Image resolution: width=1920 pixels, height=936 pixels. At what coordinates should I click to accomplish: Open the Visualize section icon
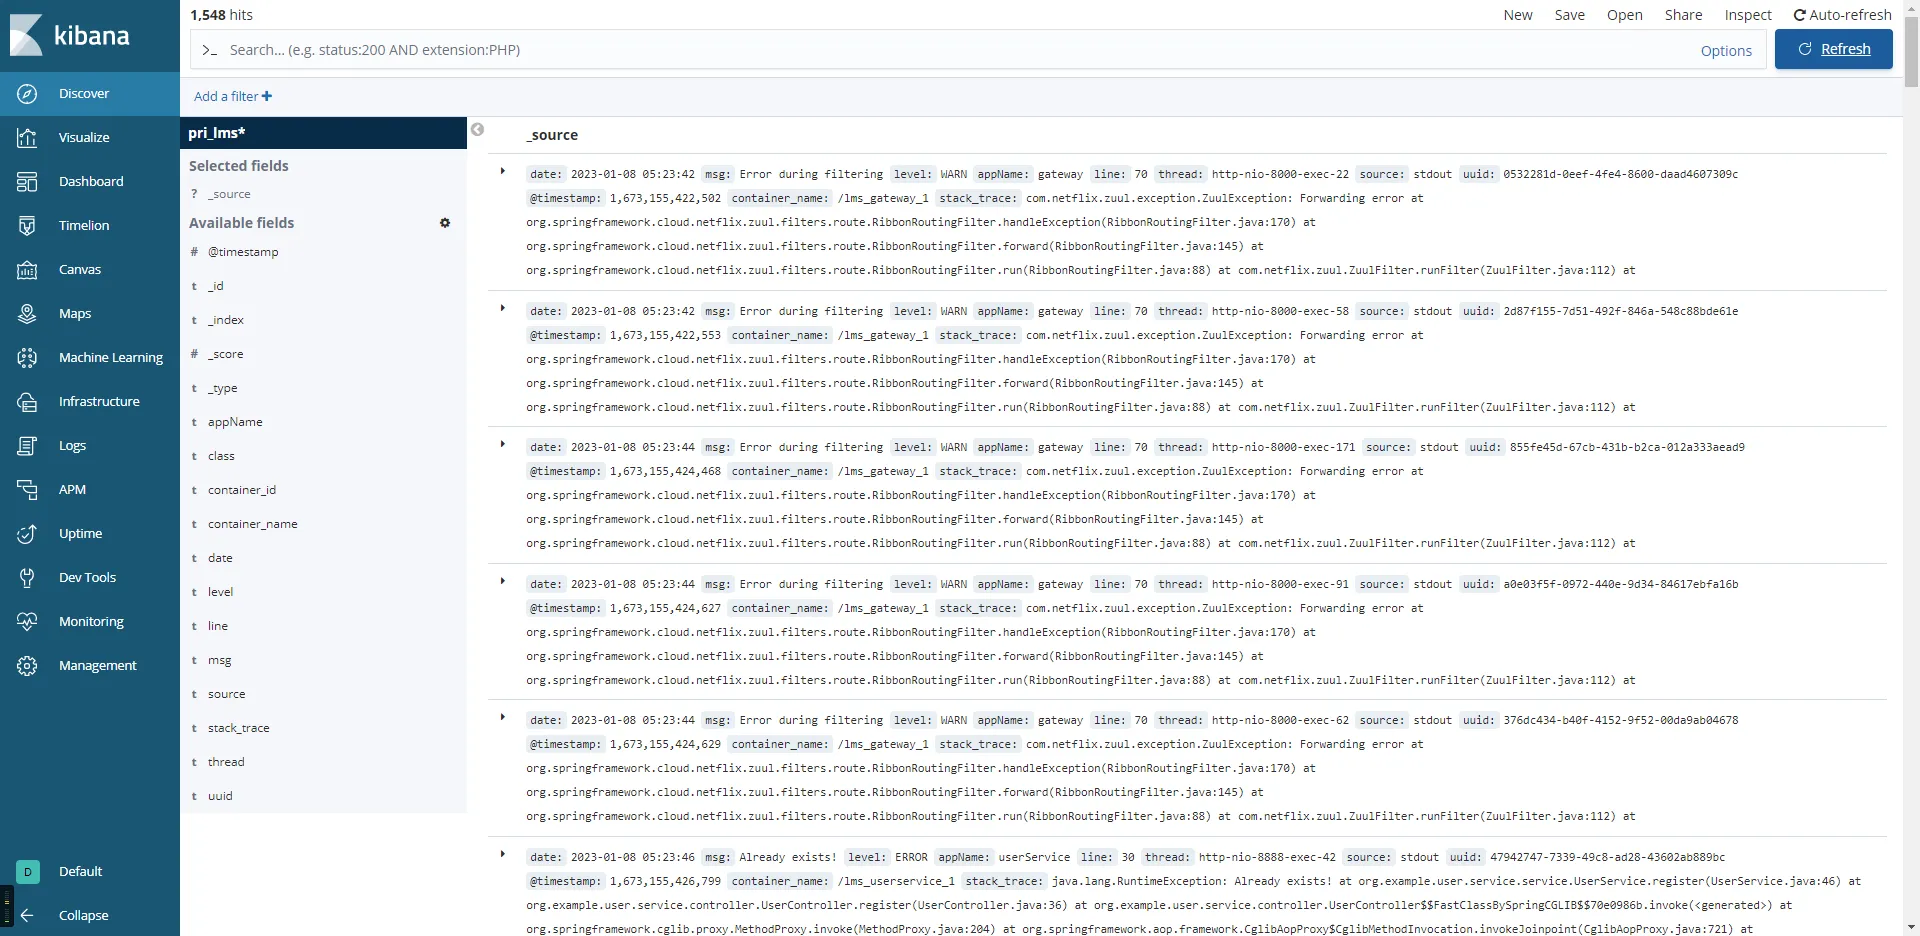[x=27, y=138]
